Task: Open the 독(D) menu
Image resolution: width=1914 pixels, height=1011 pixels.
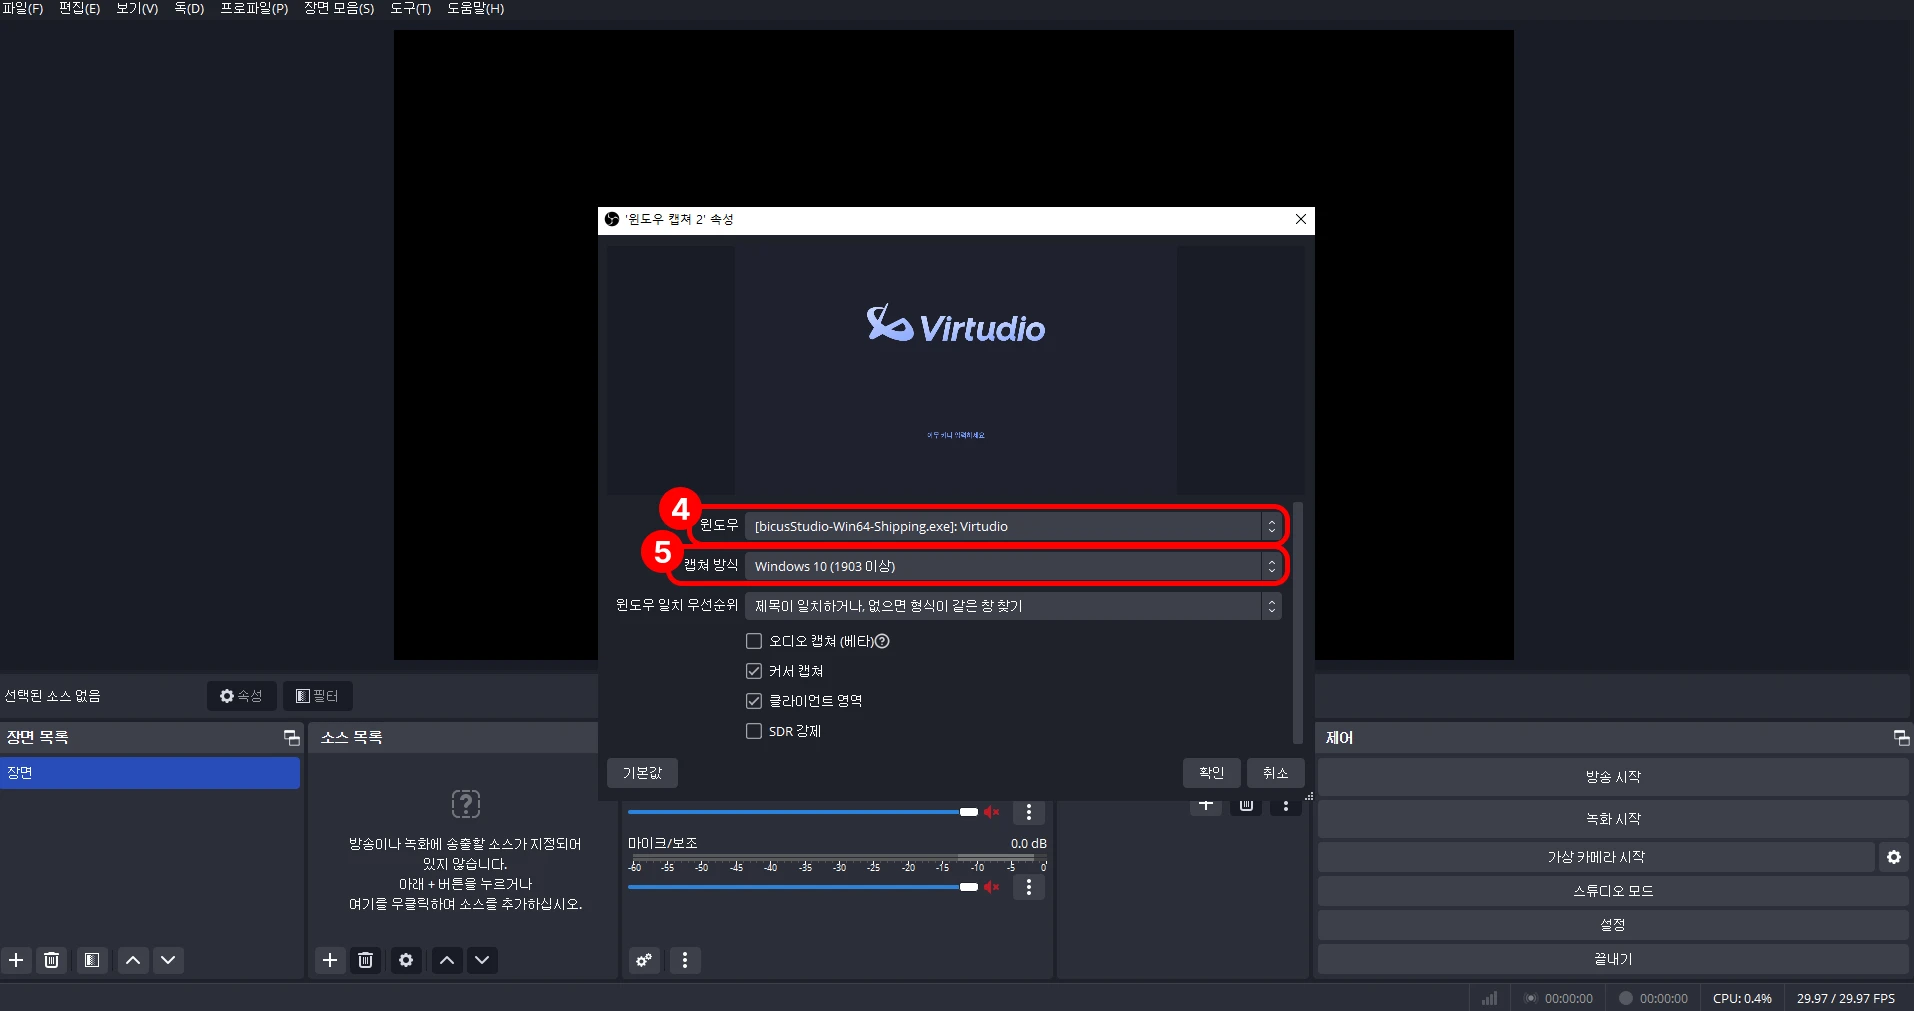Action: (189, 8)
